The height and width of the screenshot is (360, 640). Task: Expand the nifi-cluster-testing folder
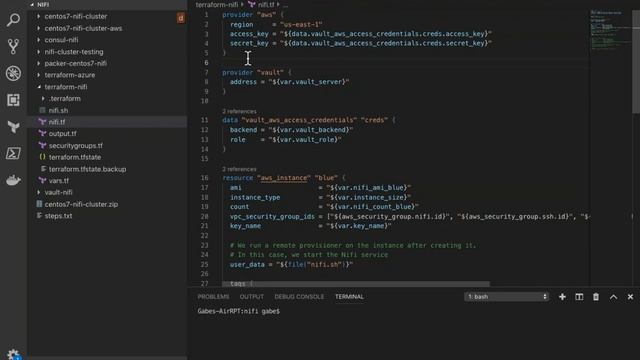39,52
